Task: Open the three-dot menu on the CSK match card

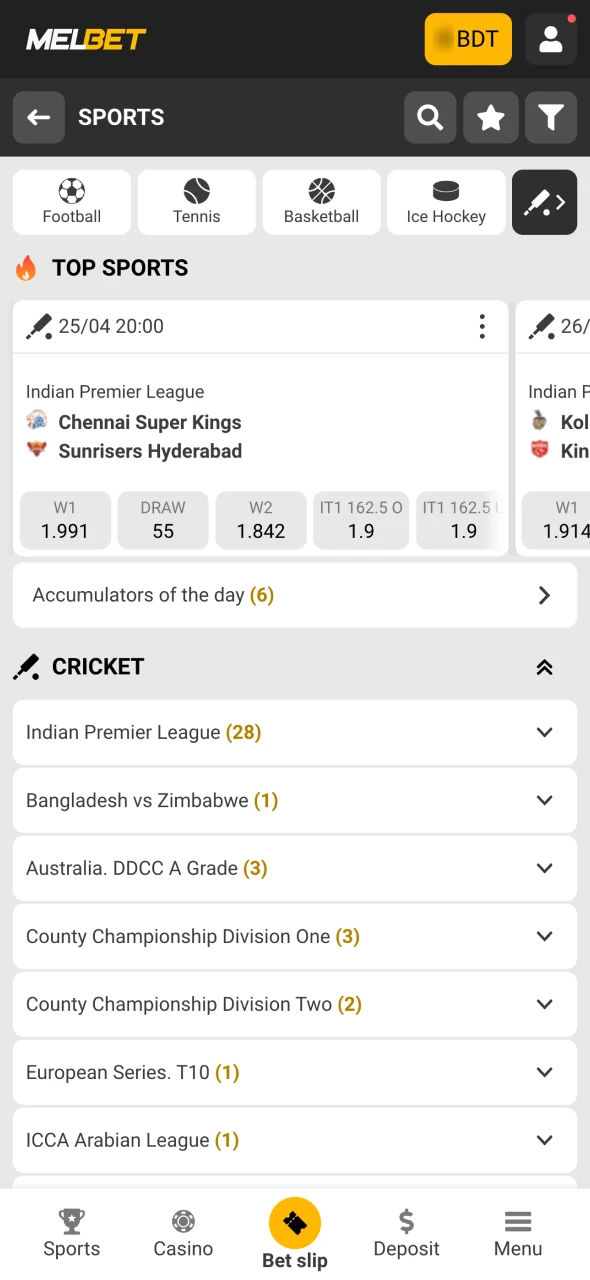Action: pos(482,326)
